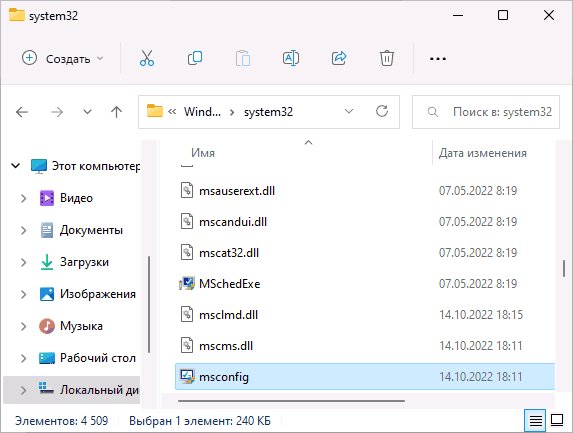Click the system32 folder icon in title bar
Viewport: 573px width, 433px height.
click(x=16, y=15)
